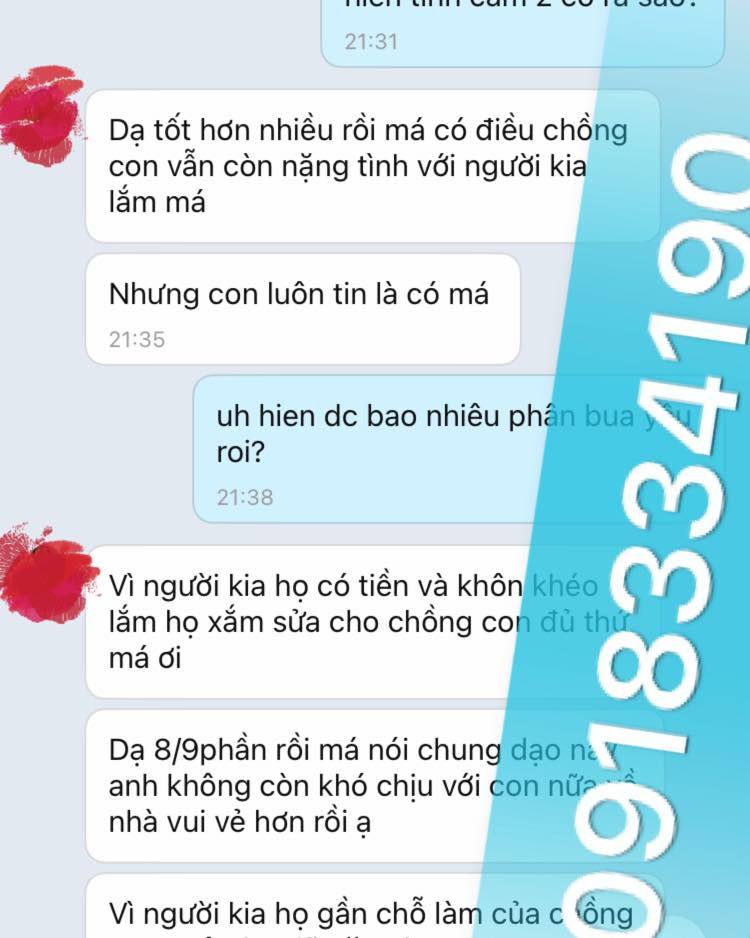The height and width of the screenshot is (938, 750).
Task: Select the message starting with "Dạ 8/9phần rồi má"
Action: pyautogui.click(x=374, y=785)
